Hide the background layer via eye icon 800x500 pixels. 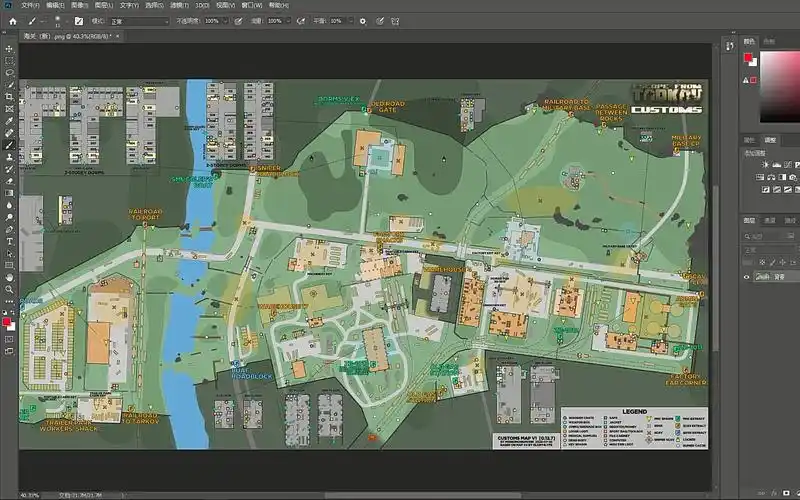[x=746, y=277]
